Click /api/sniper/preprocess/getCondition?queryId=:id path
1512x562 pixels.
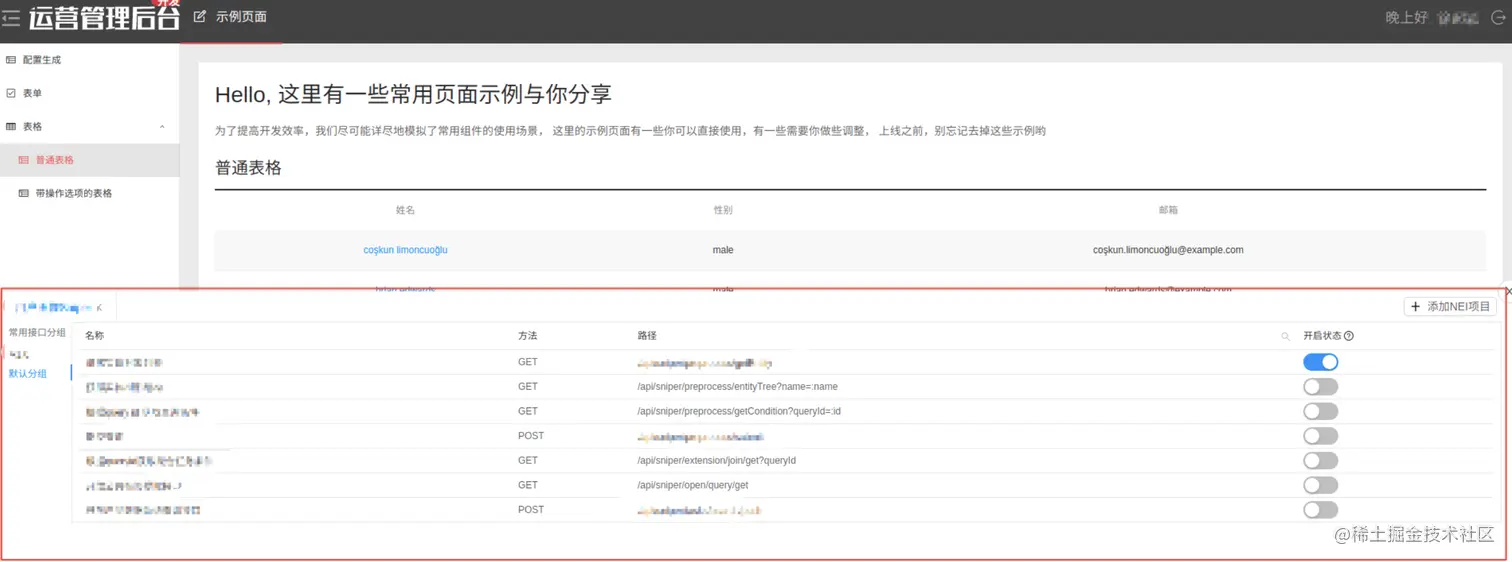tap(739, 411)
